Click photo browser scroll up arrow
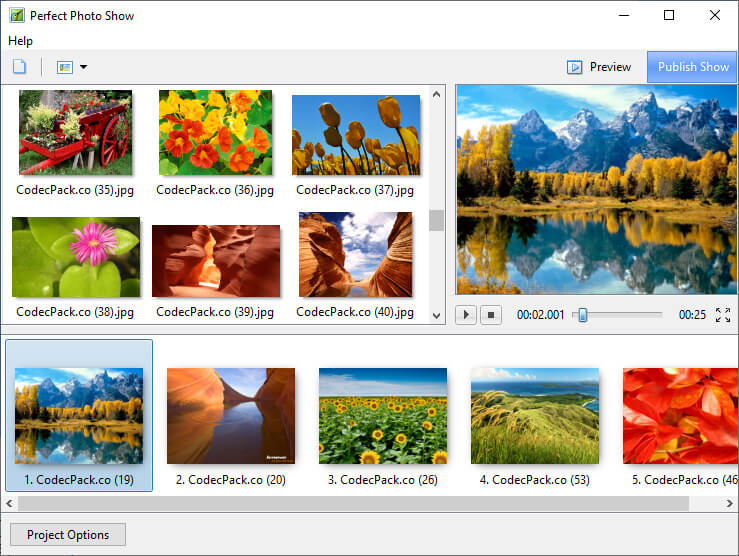Image resolution: width=739 pixels, height=556 pixels. pos(436,94)
